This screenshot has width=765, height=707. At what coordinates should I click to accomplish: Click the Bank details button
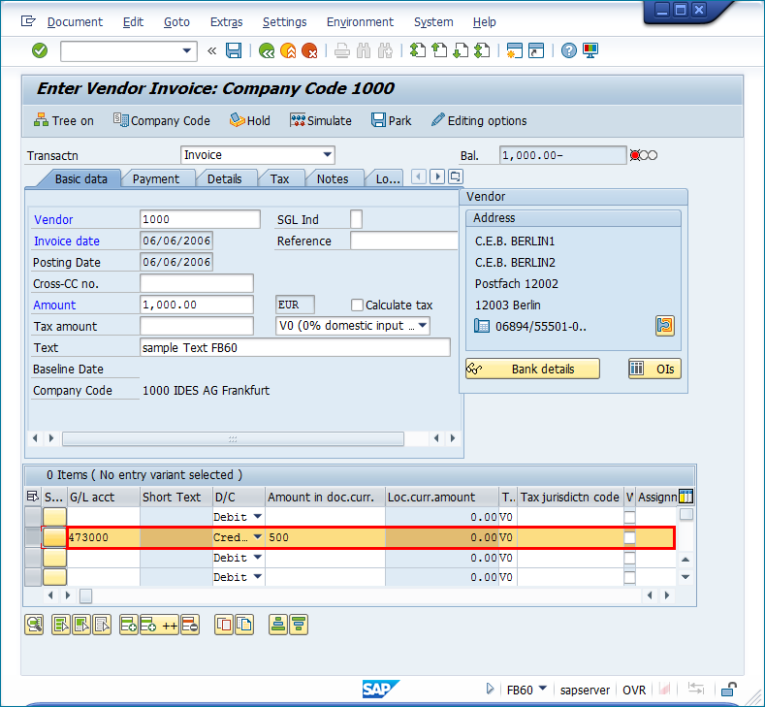(533, 369)
